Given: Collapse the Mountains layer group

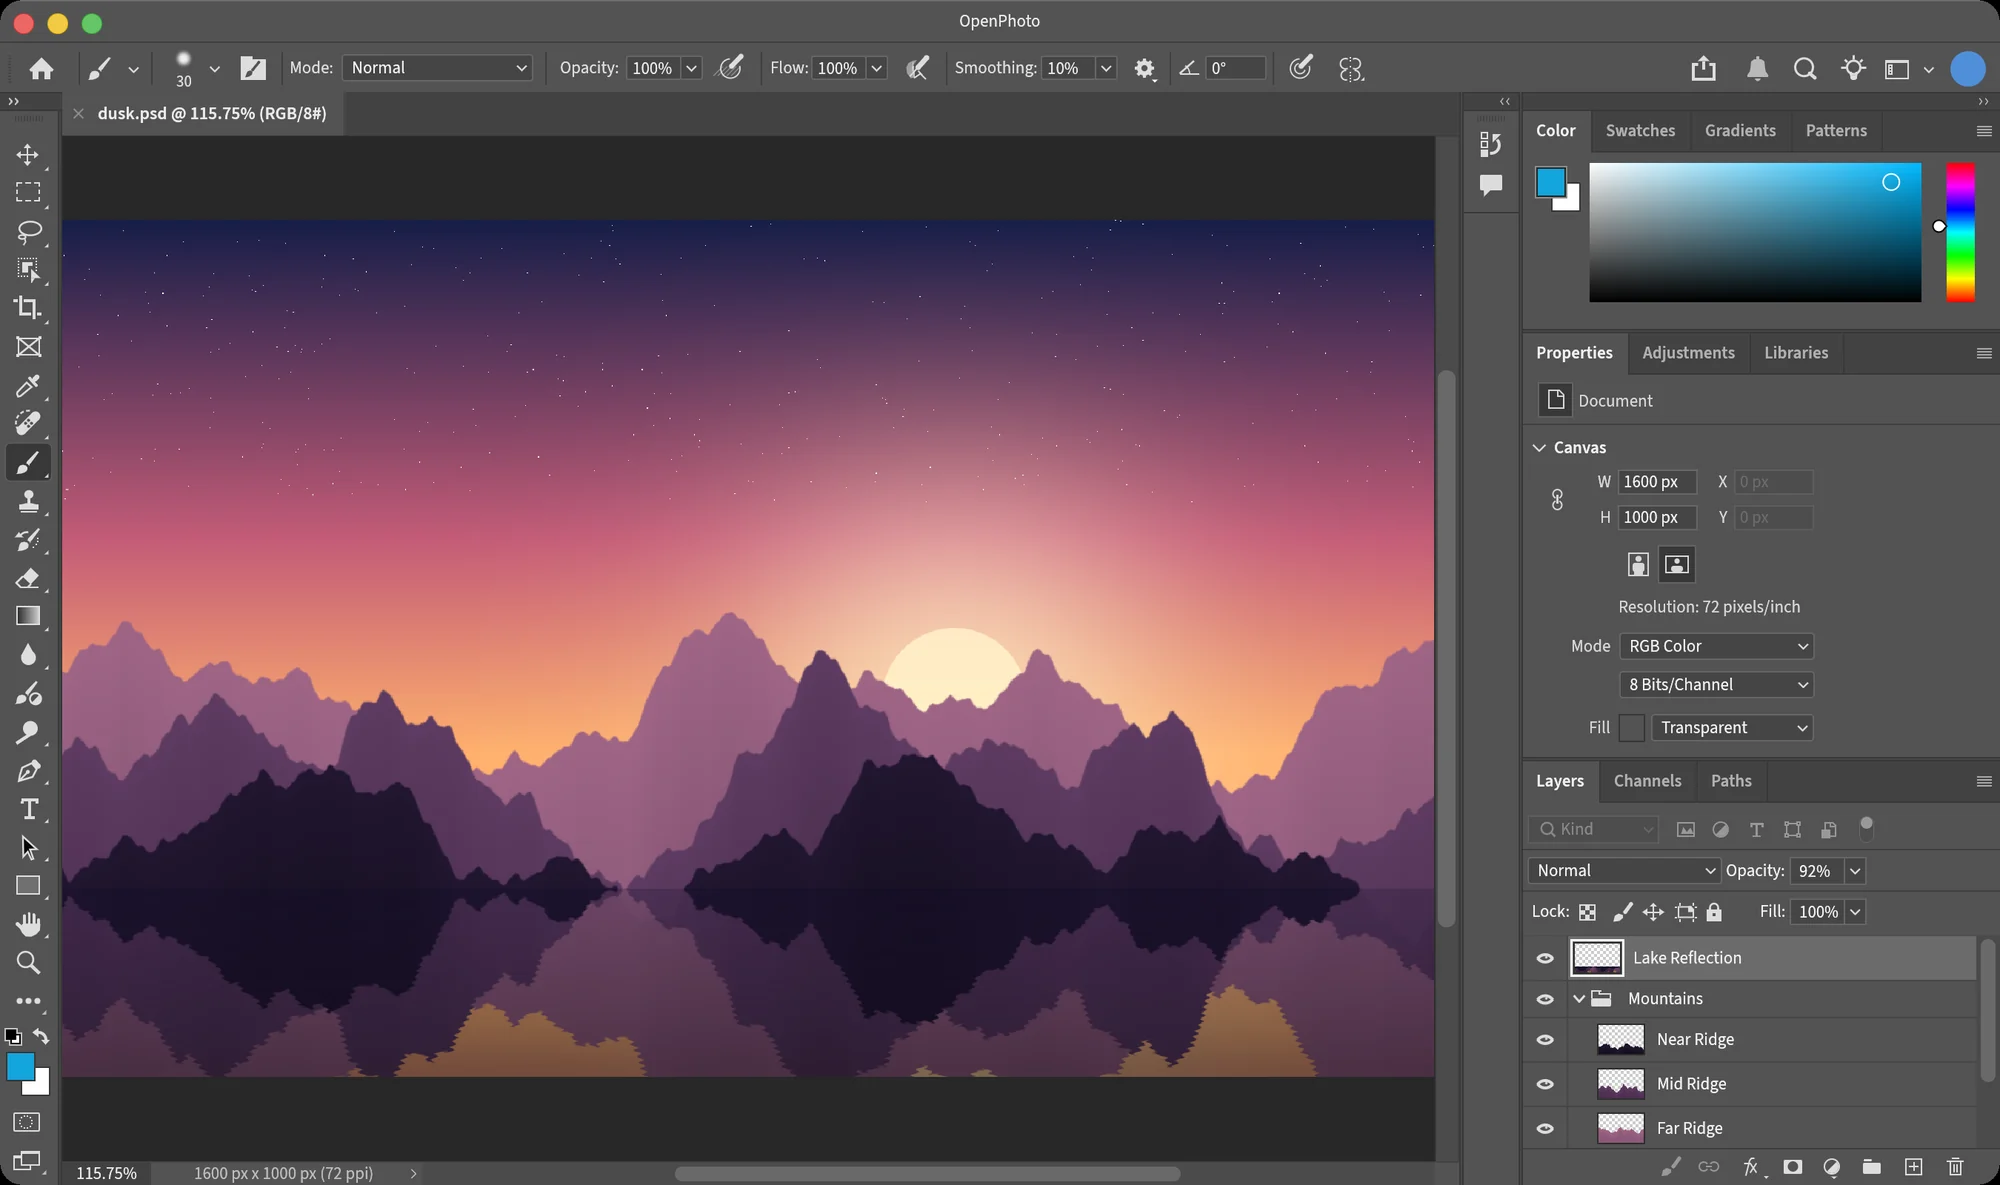Looking at the screenshot, I should 1579,999.
